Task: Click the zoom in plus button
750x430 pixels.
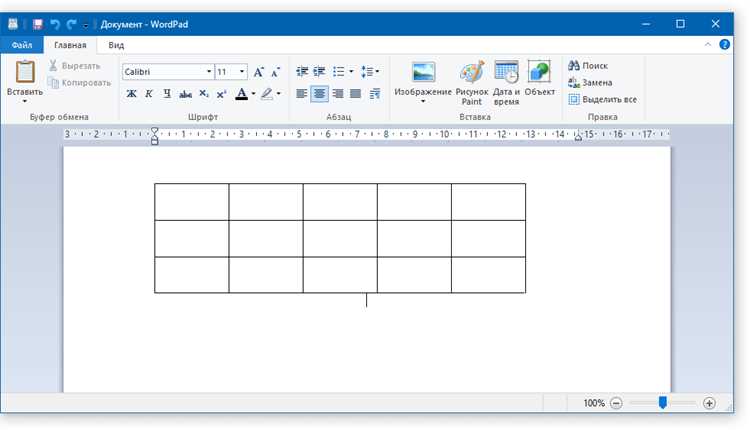Action: (709, 403)
